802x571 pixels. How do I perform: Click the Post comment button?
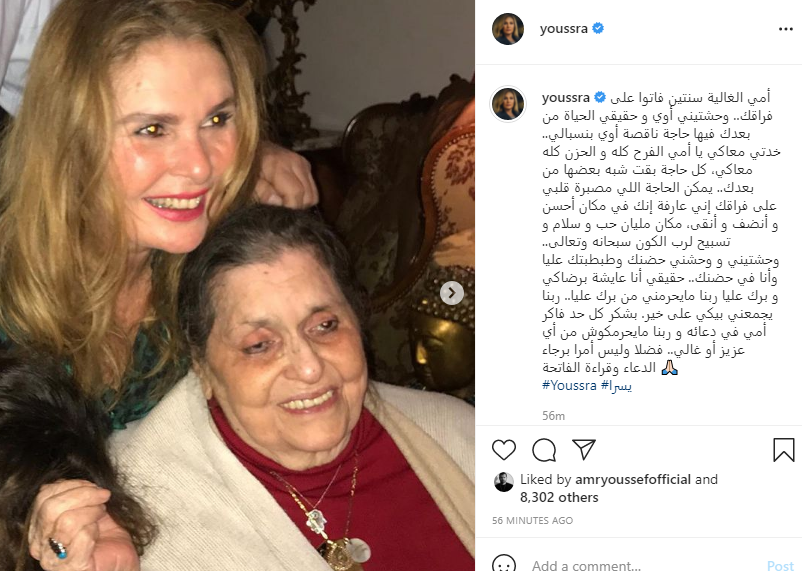pyautogui.click(x=780, y=565)
